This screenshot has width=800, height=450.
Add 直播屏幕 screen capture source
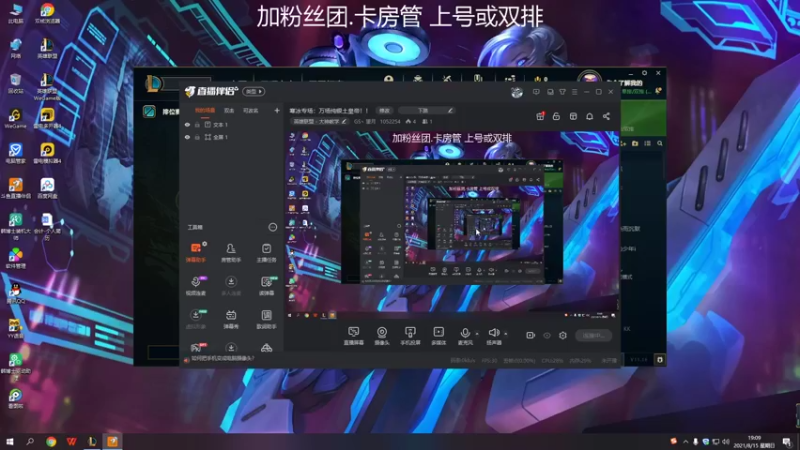coord(353,336)
